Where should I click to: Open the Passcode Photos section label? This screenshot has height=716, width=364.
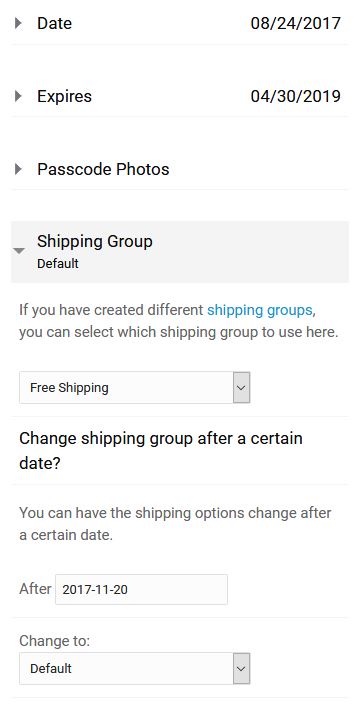click(103, 169)
